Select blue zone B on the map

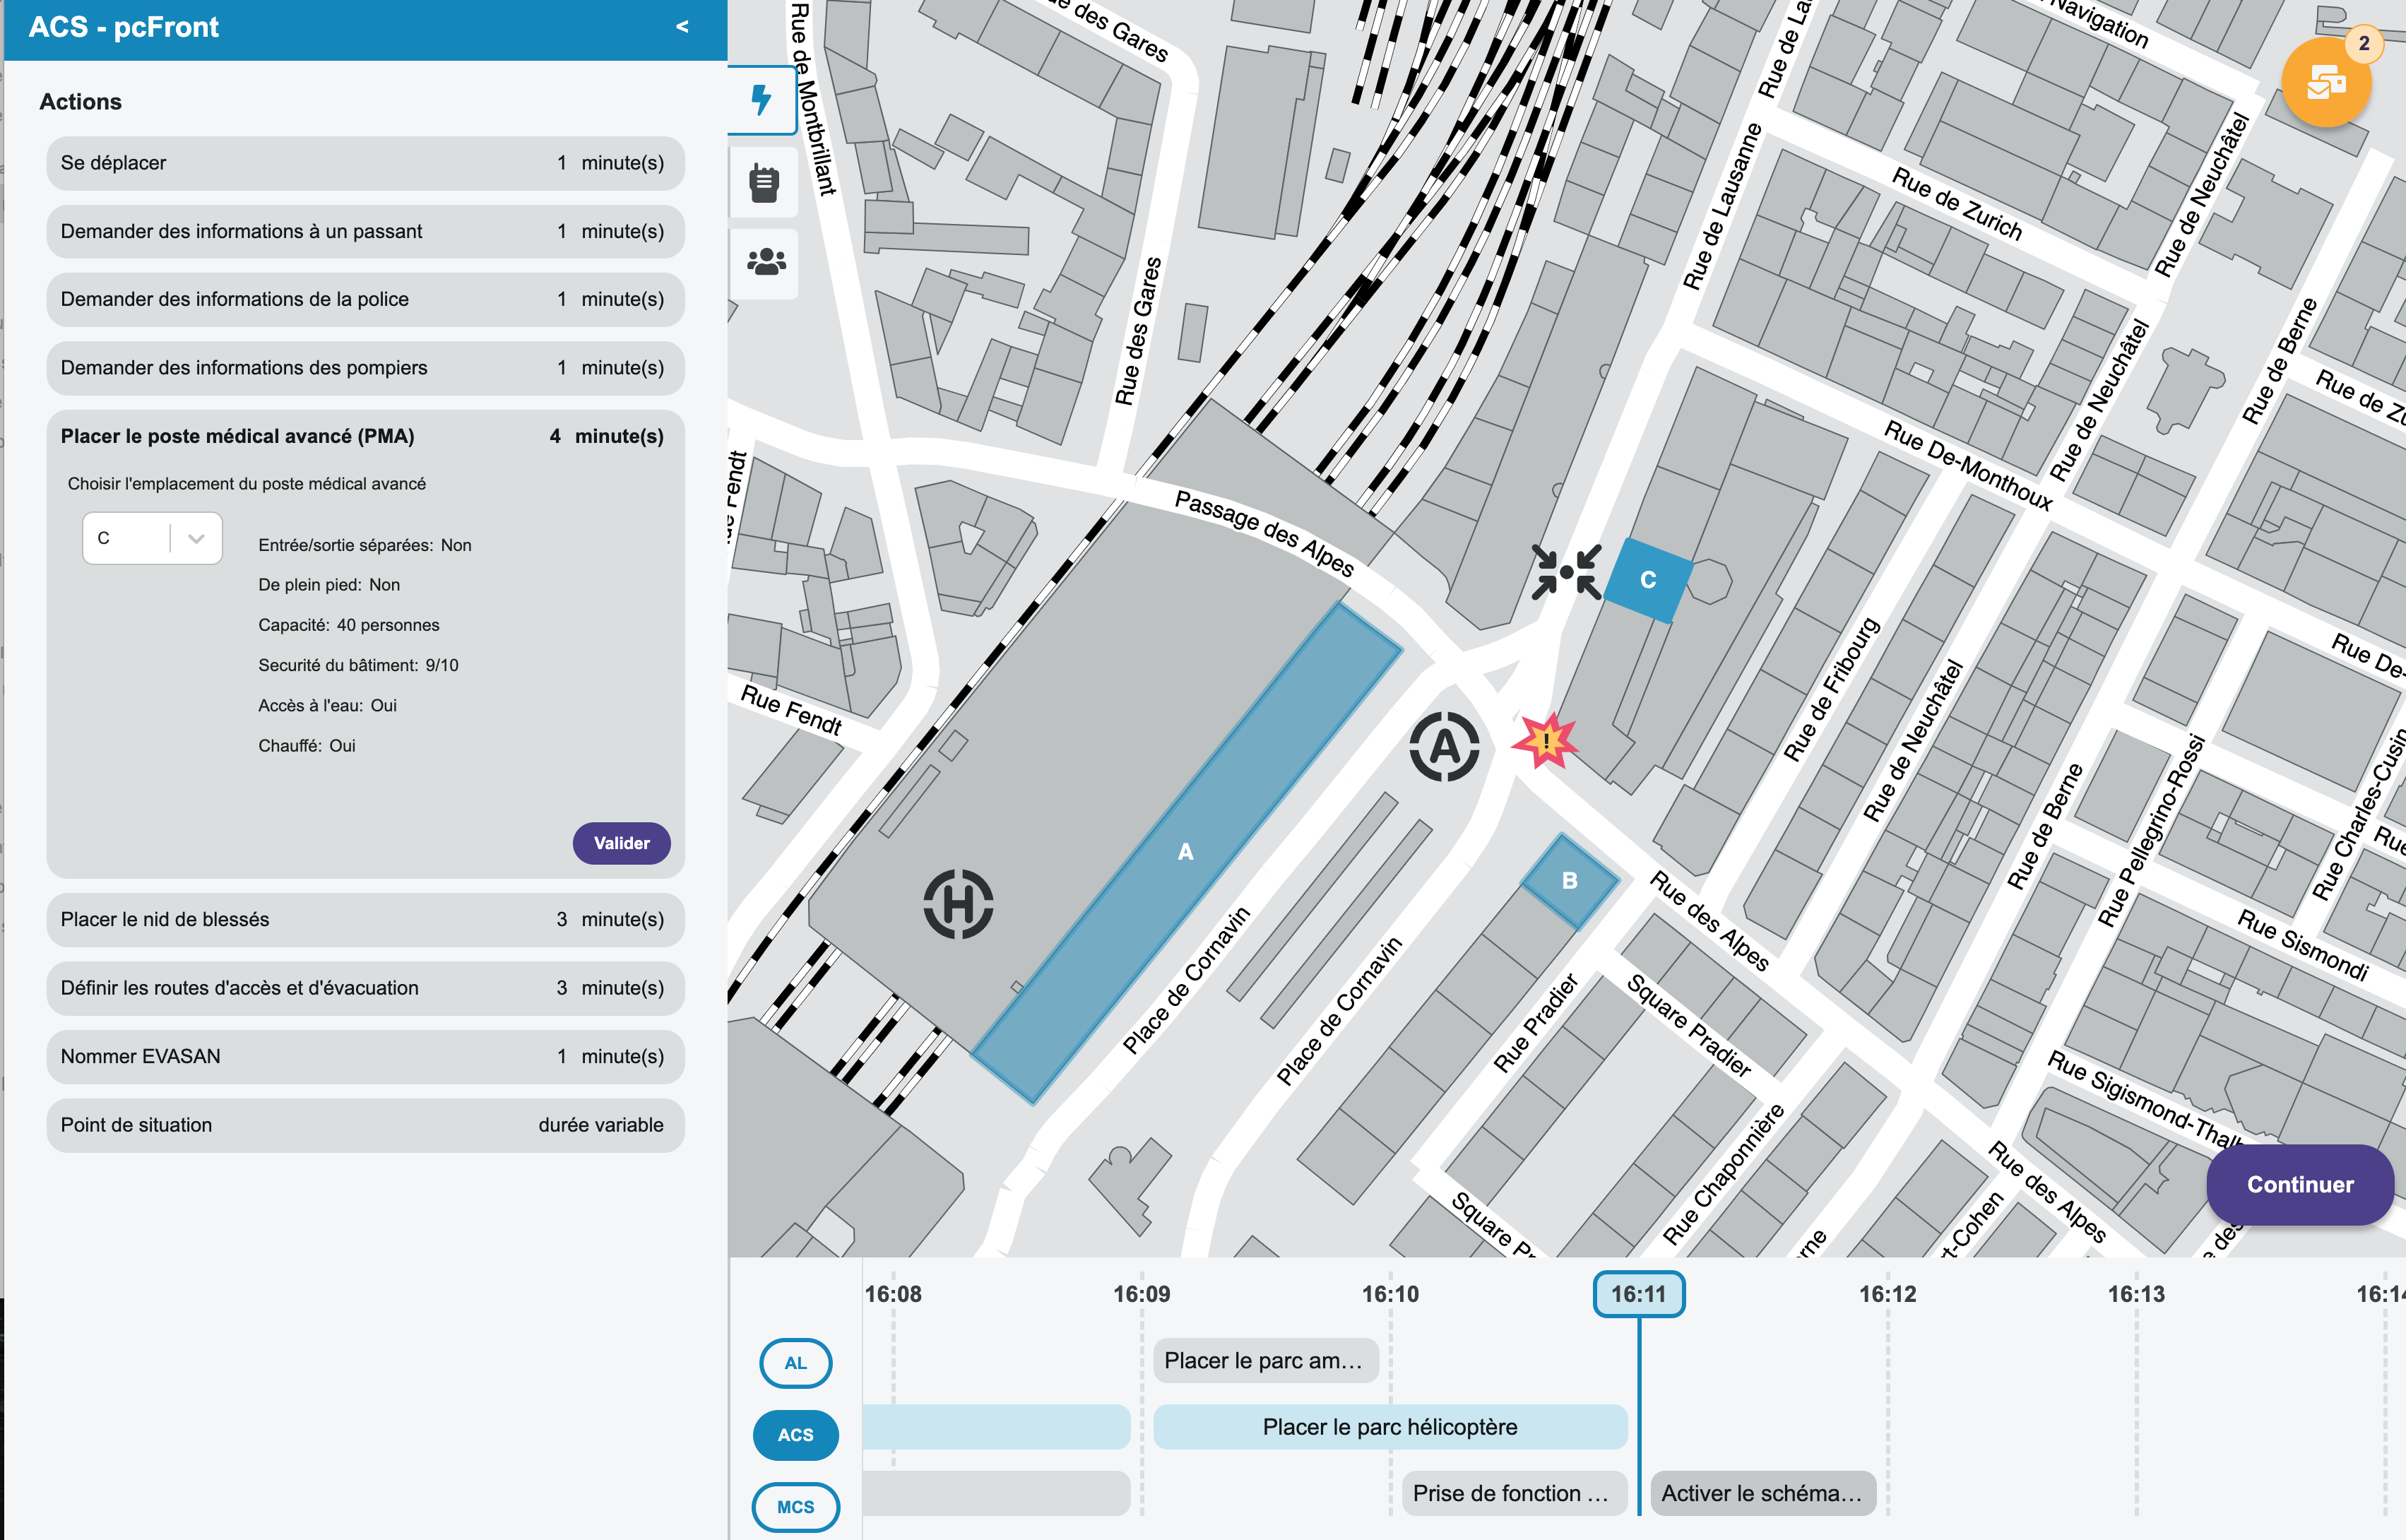1569,881
